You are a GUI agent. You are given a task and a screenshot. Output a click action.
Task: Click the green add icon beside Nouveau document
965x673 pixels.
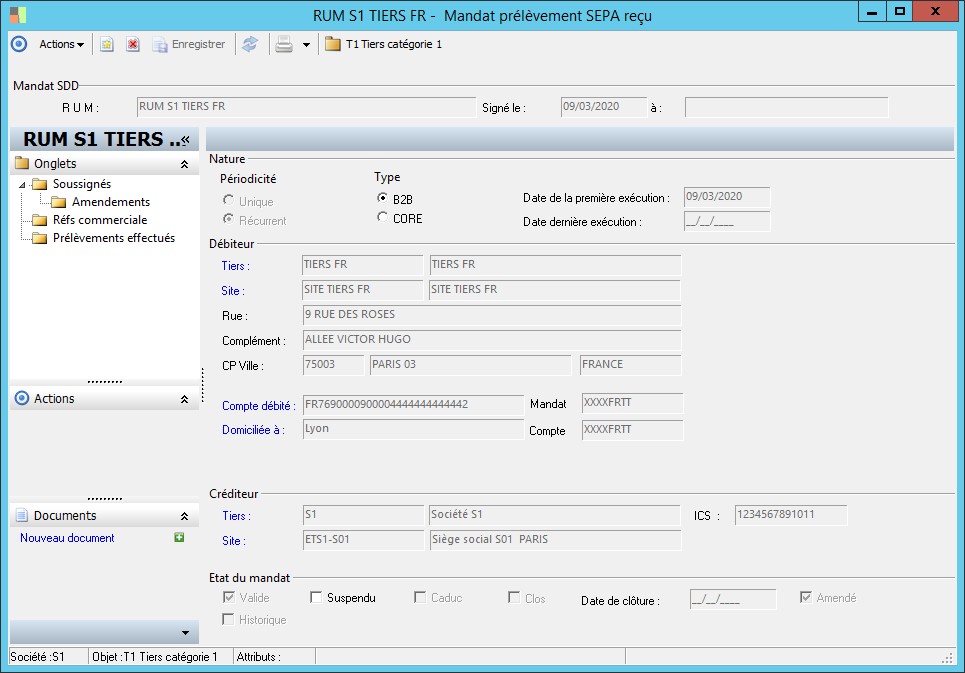(x=179, y=538)
